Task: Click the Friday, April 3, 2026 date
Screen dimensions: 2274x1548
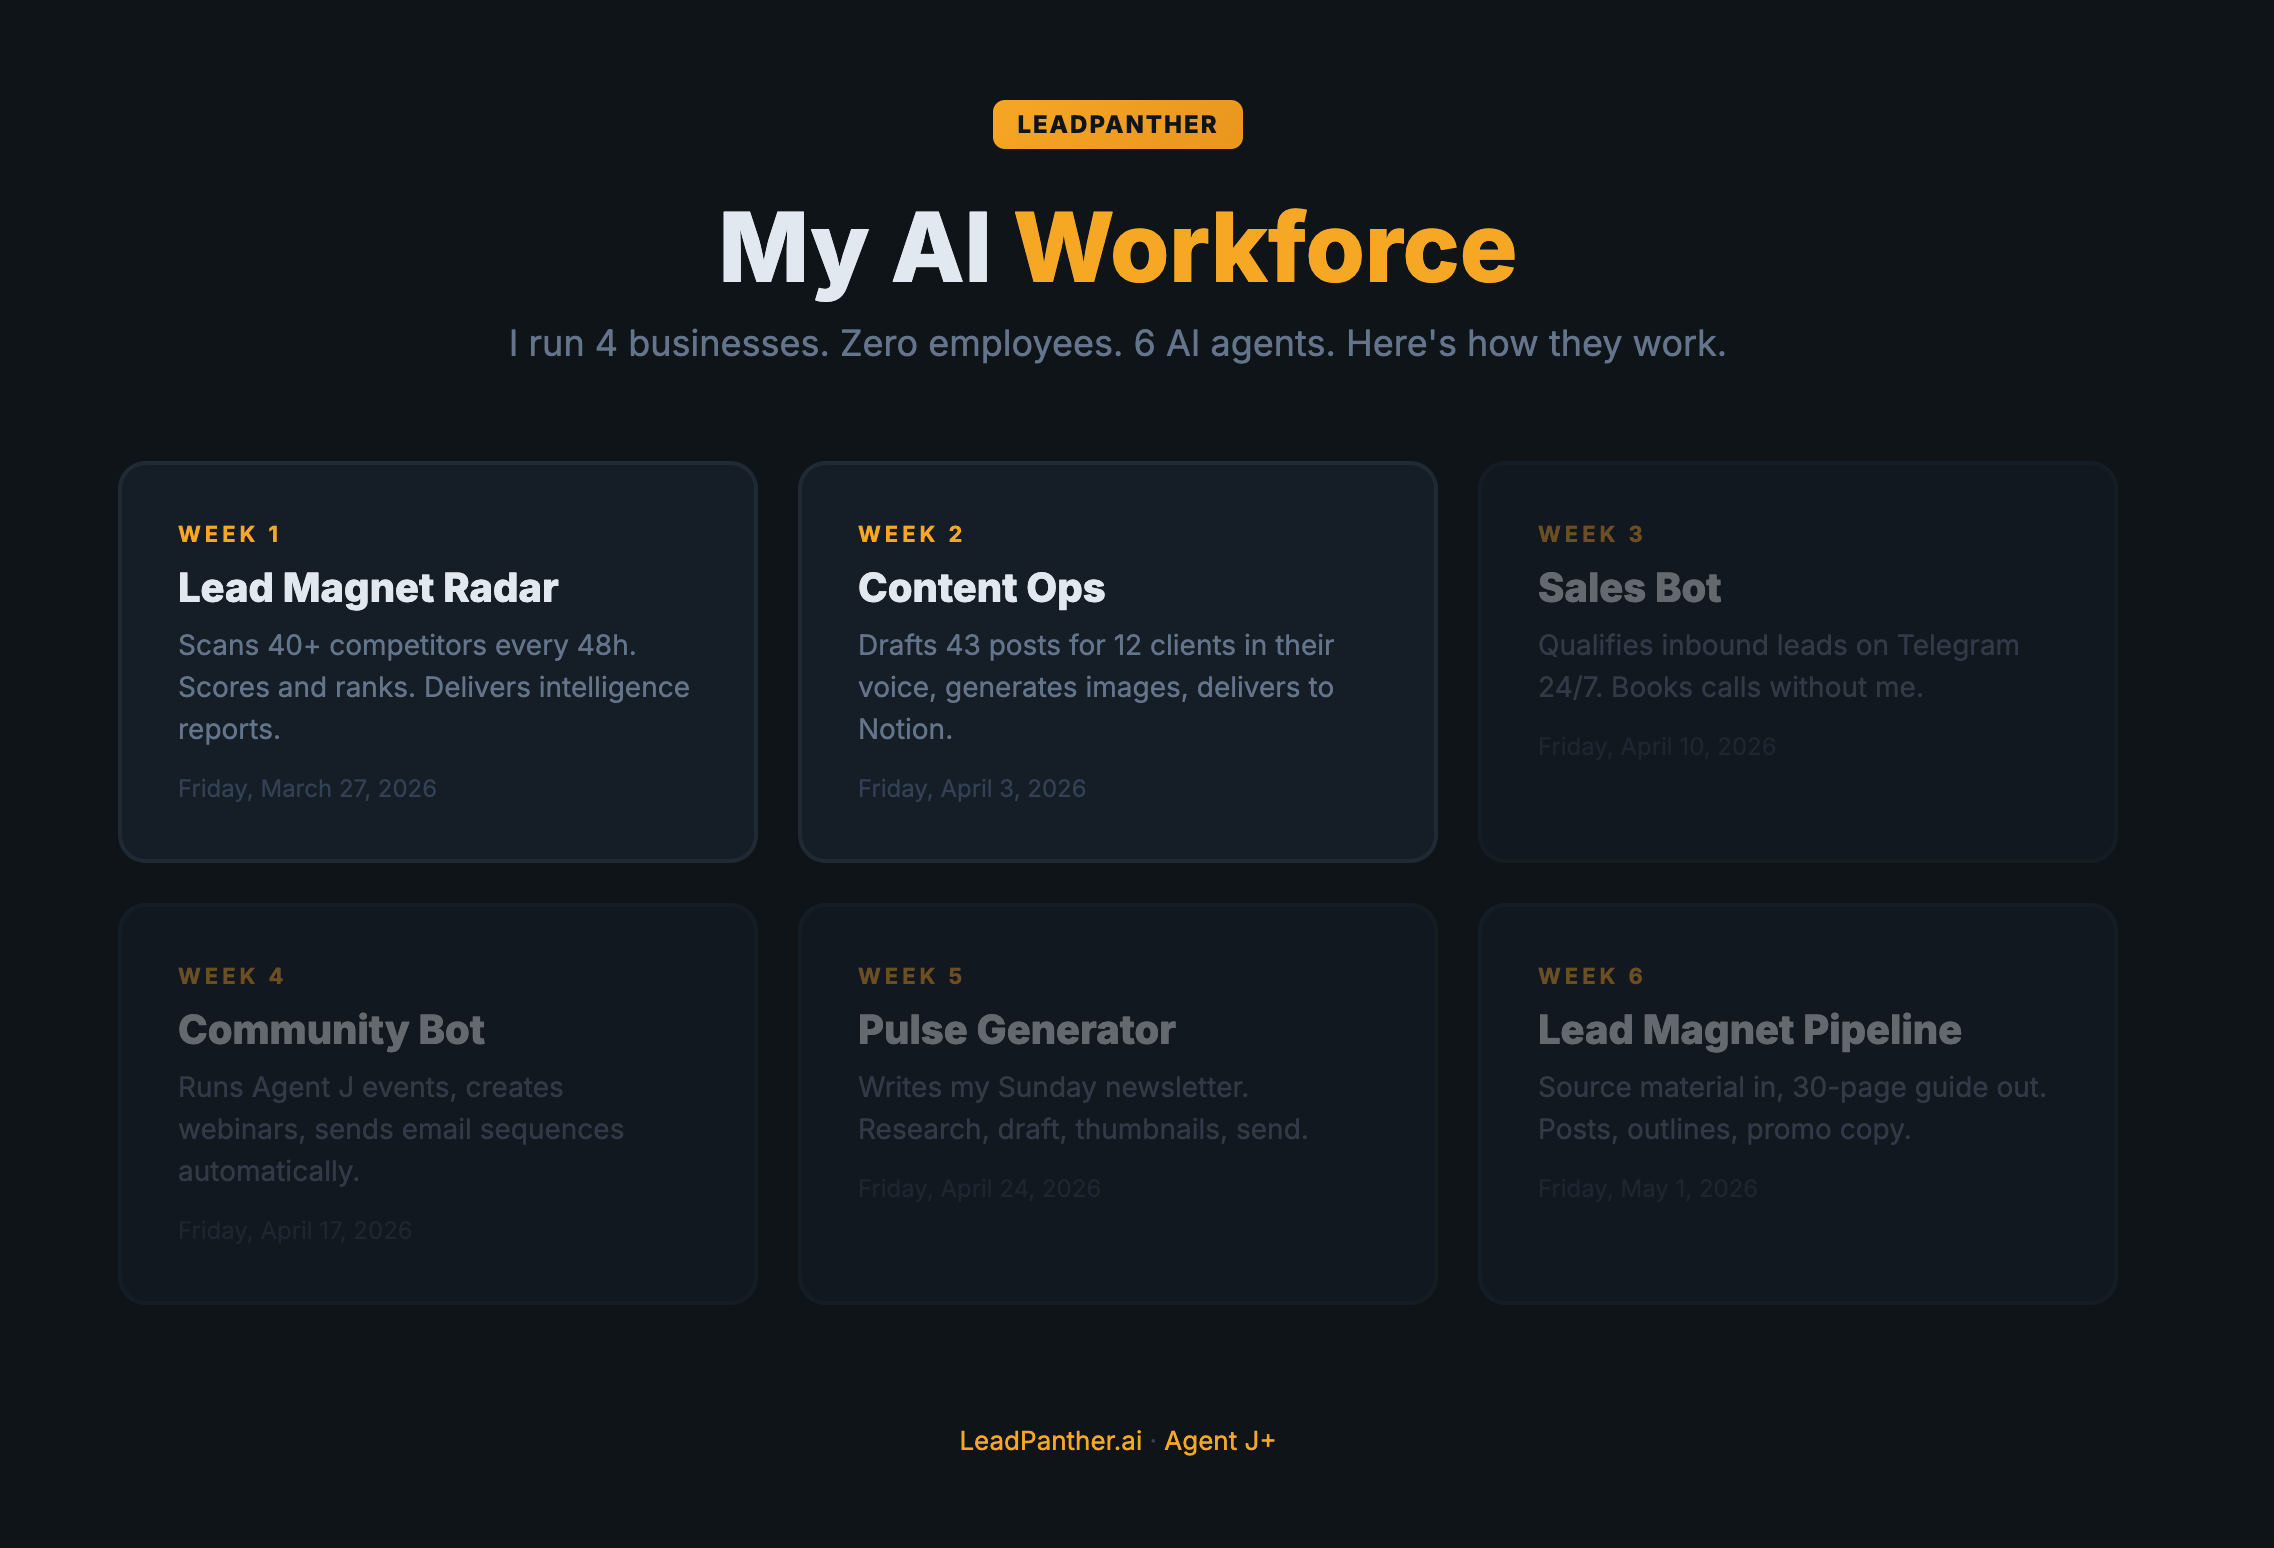Action: (971, 789)
